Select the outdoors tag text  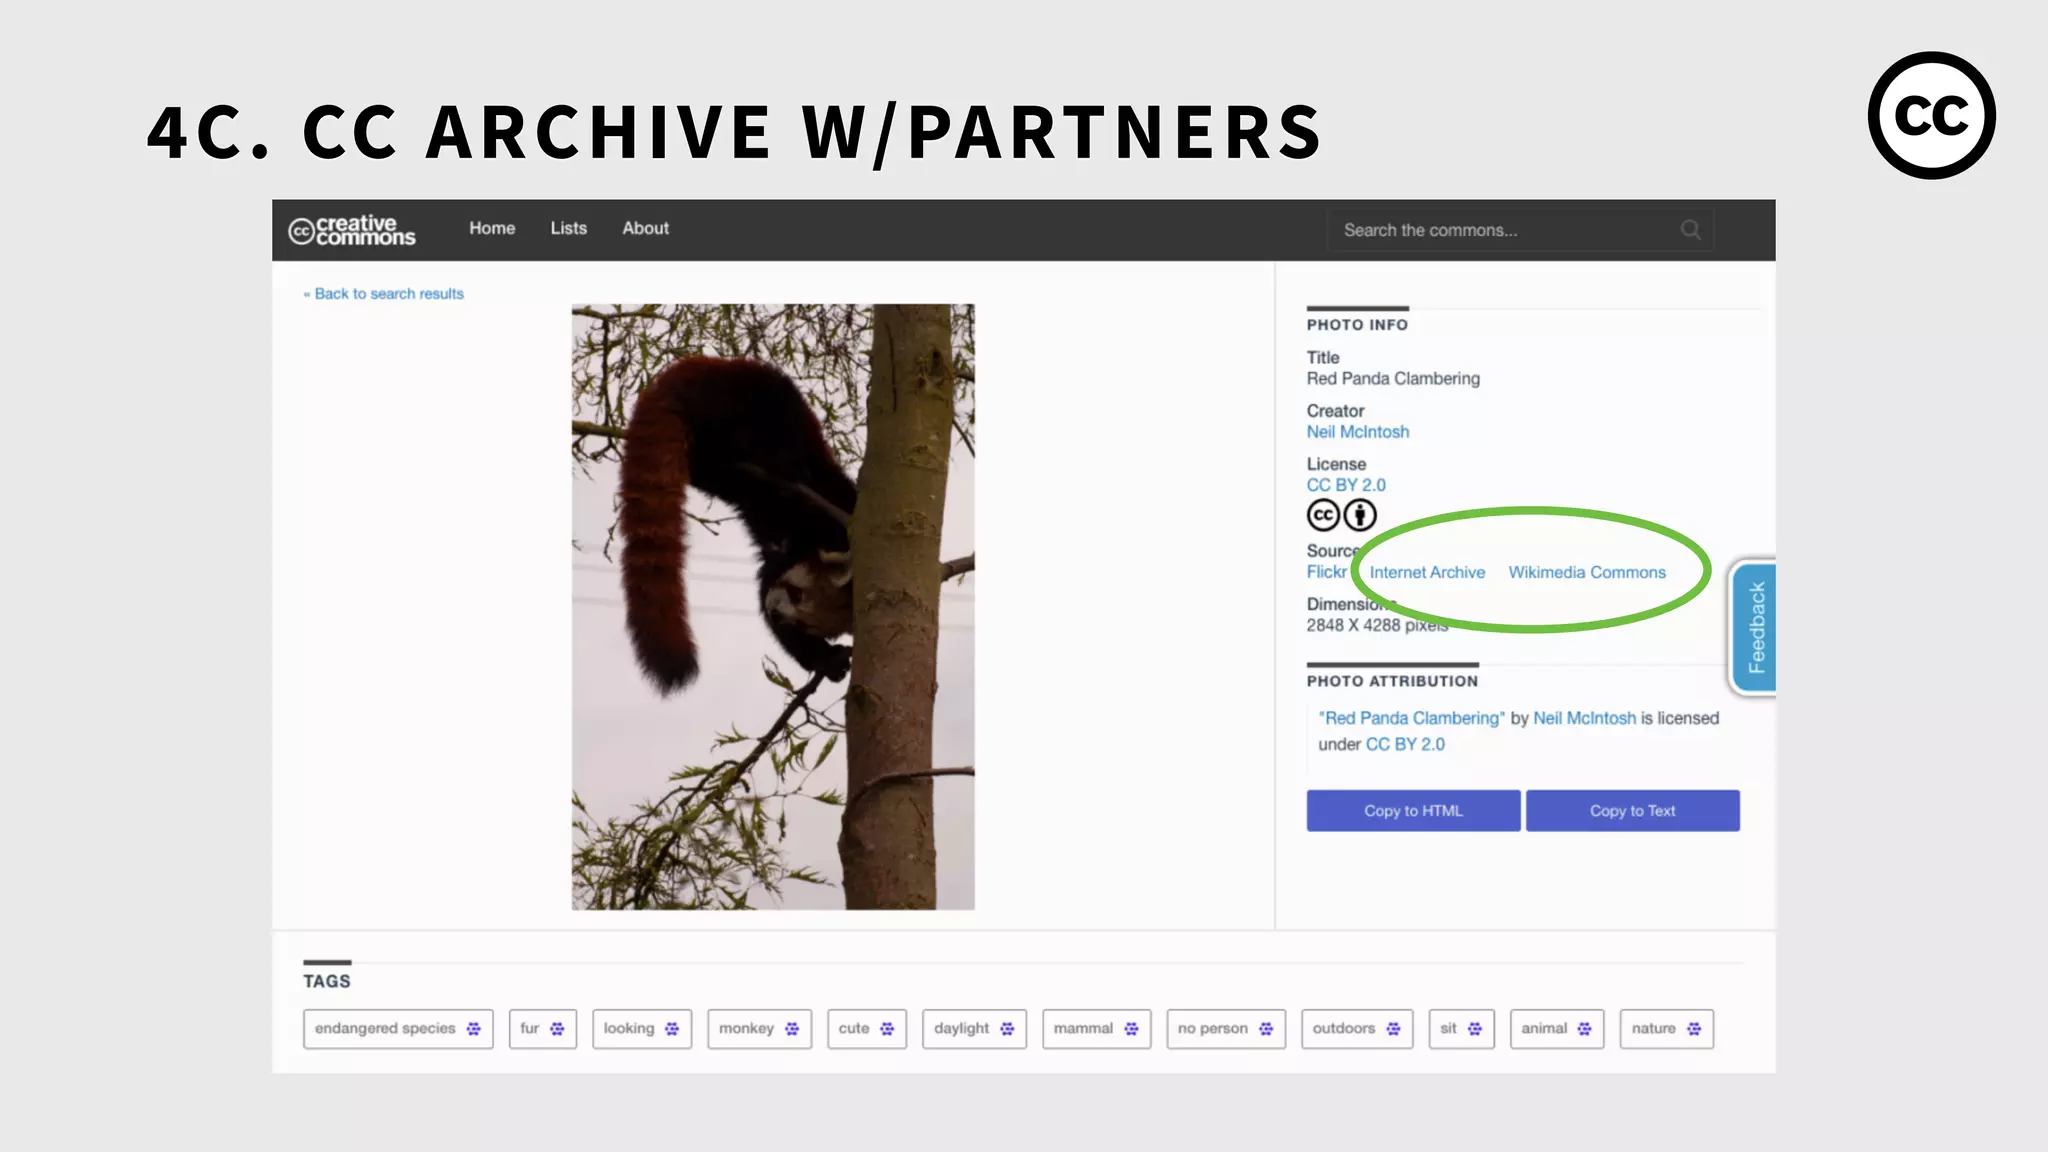1343,1029
